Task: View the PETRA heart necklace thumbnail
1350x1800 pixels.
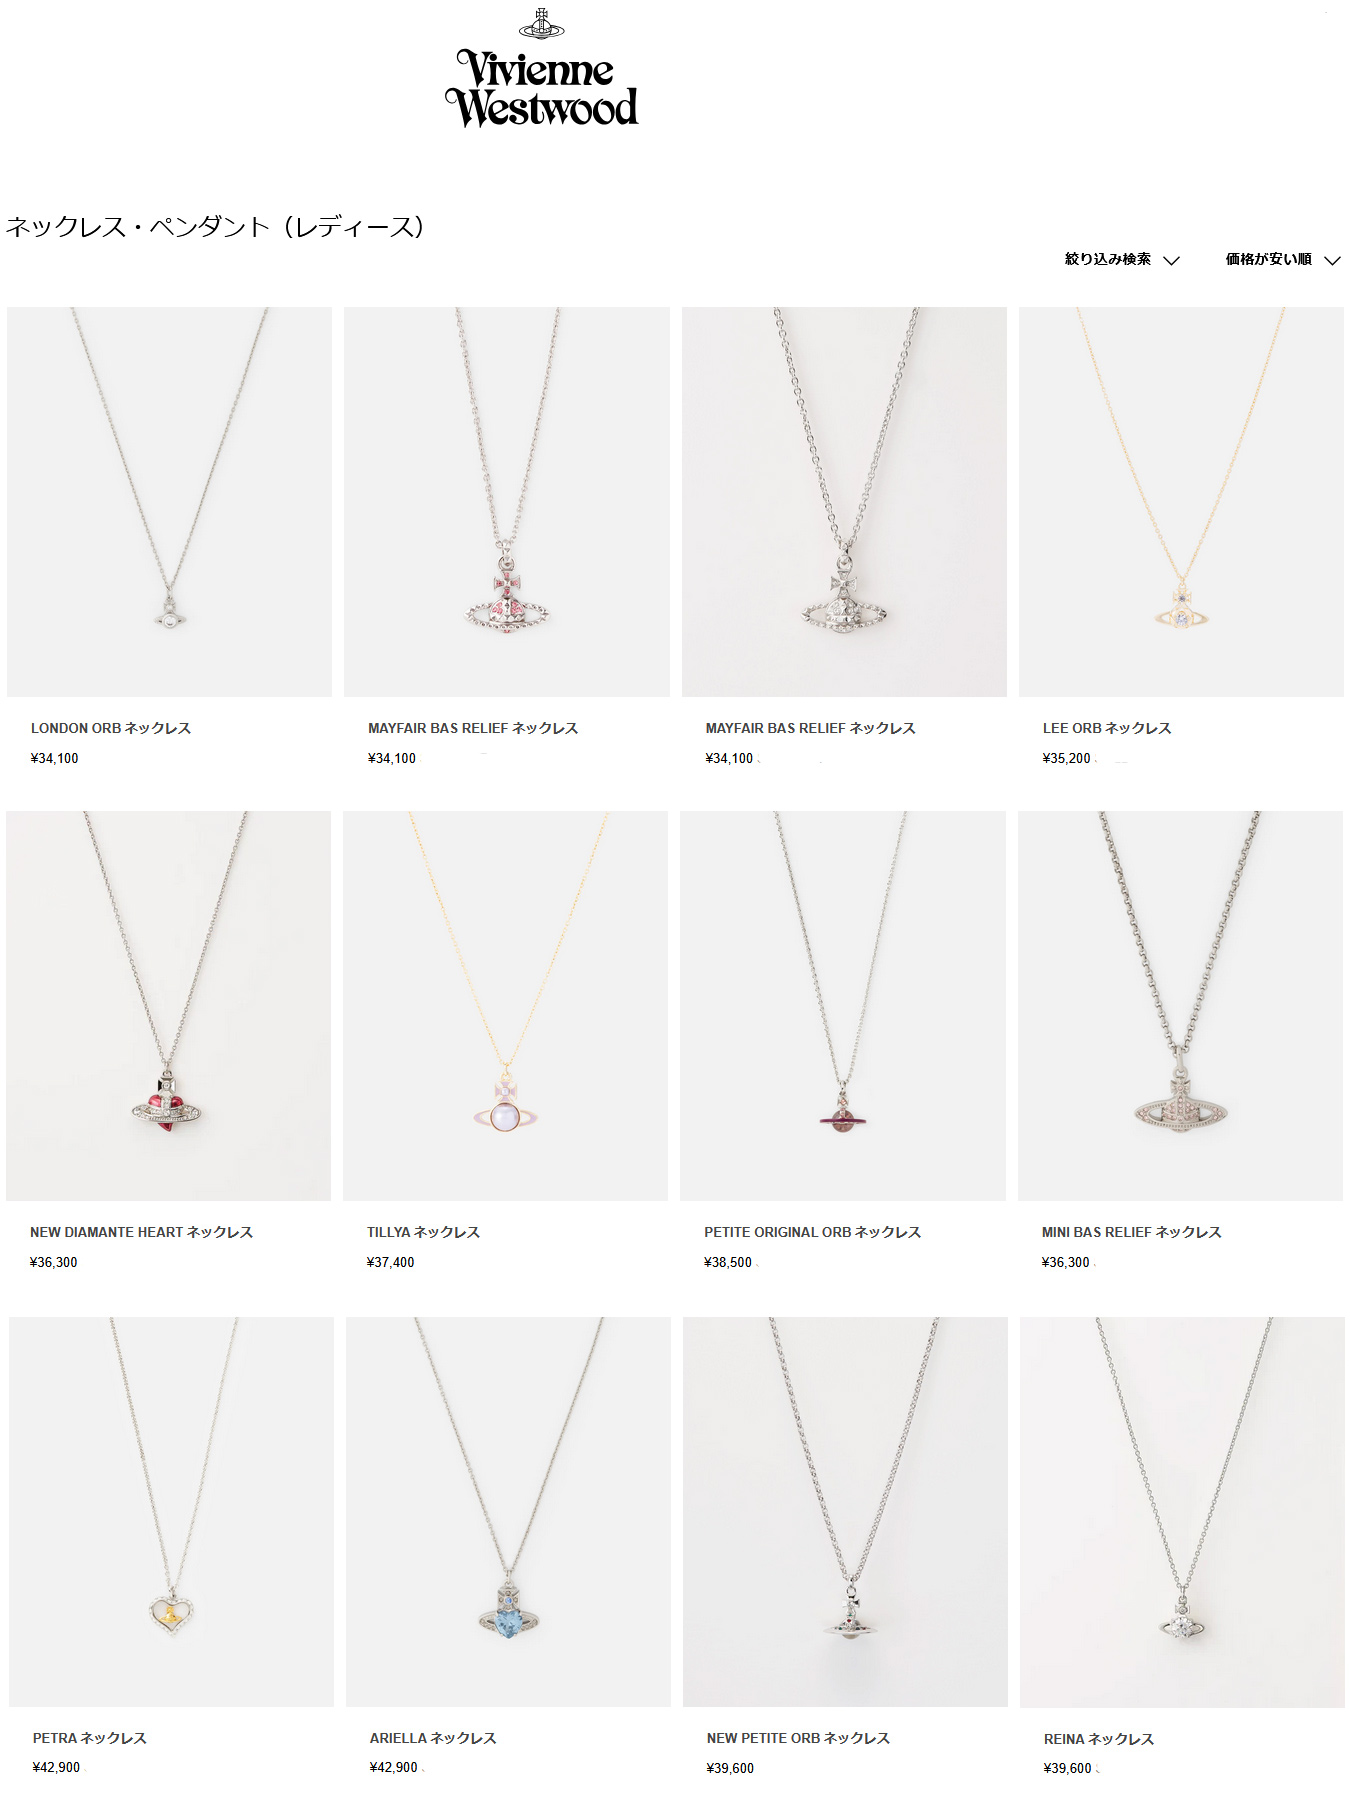Action: point(171,1512)
